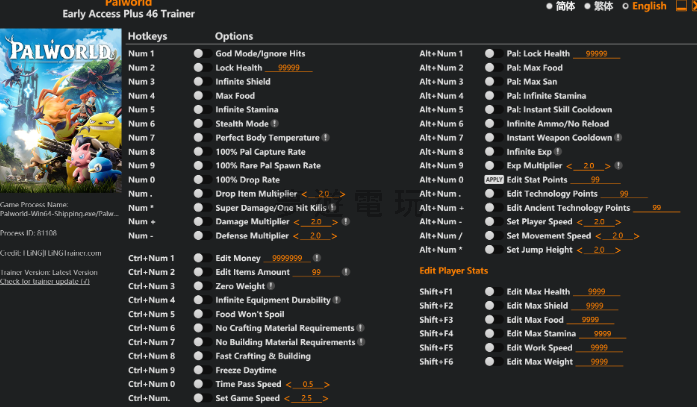Click the info icon next to Infinite Exp

coord(558,152)
